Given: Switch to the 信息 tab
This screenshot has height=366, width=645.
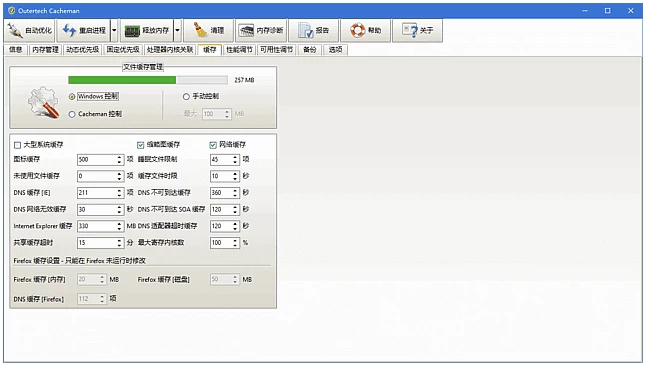Looking at the screenshot, I should pos(16,50).
